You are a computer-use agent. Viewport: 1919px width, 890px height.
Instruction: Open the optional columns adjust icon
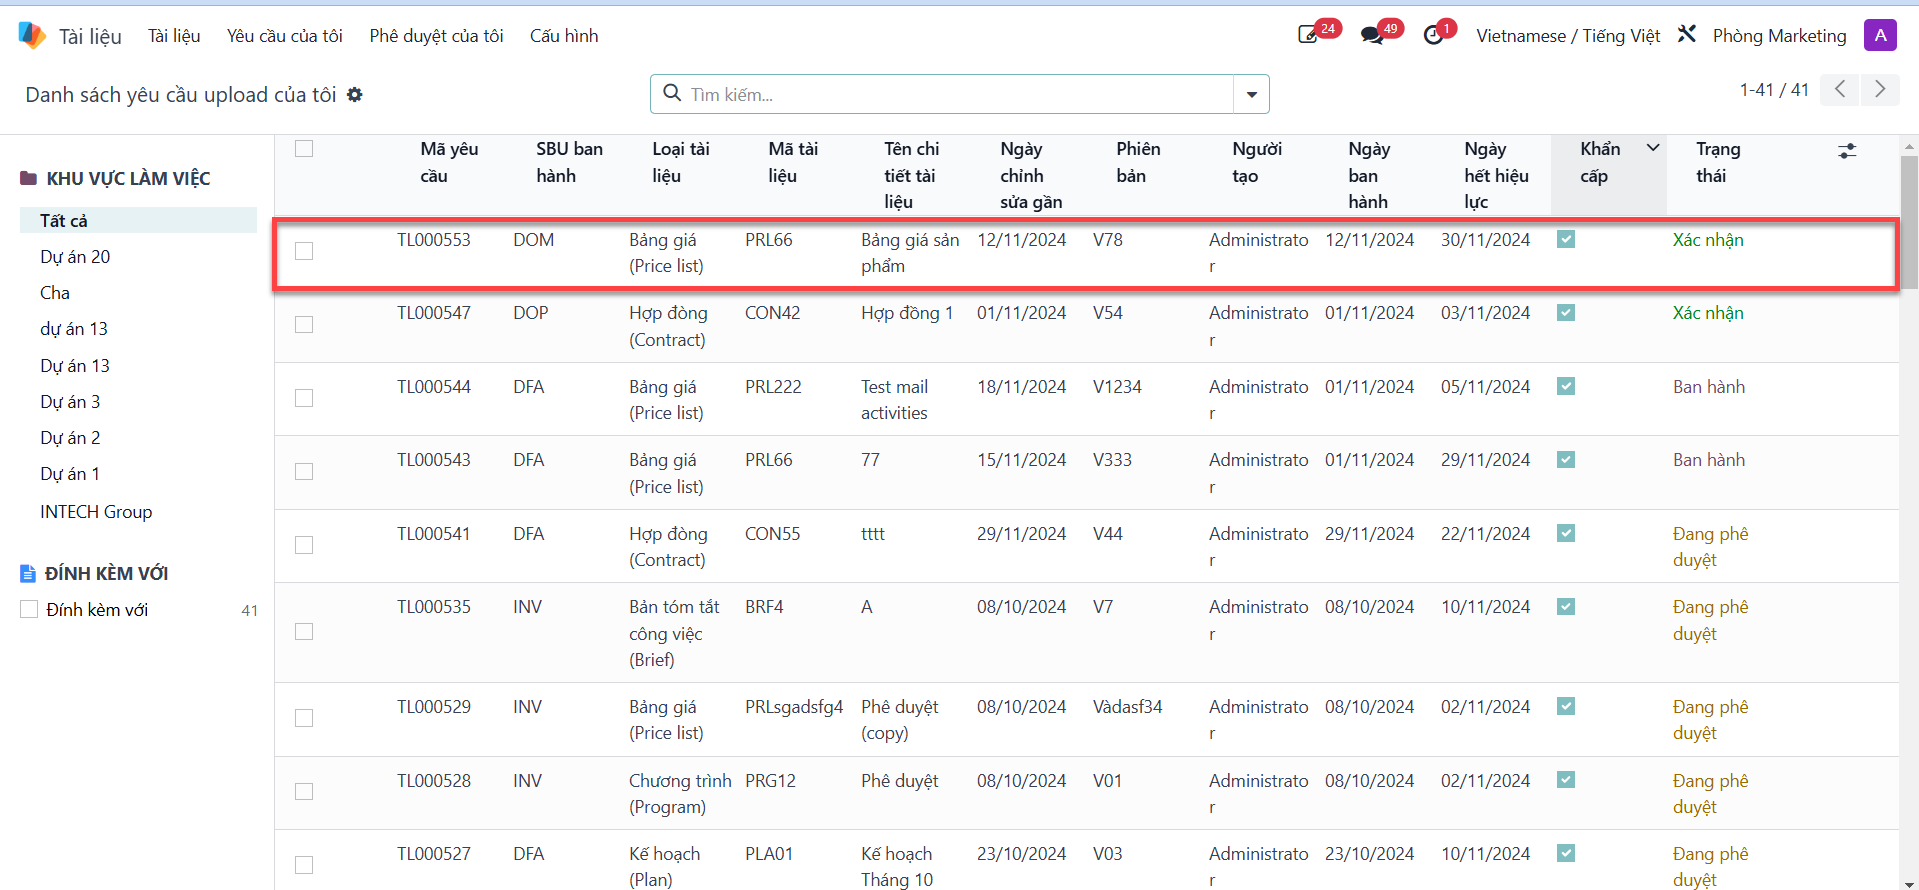point(1847,151)
